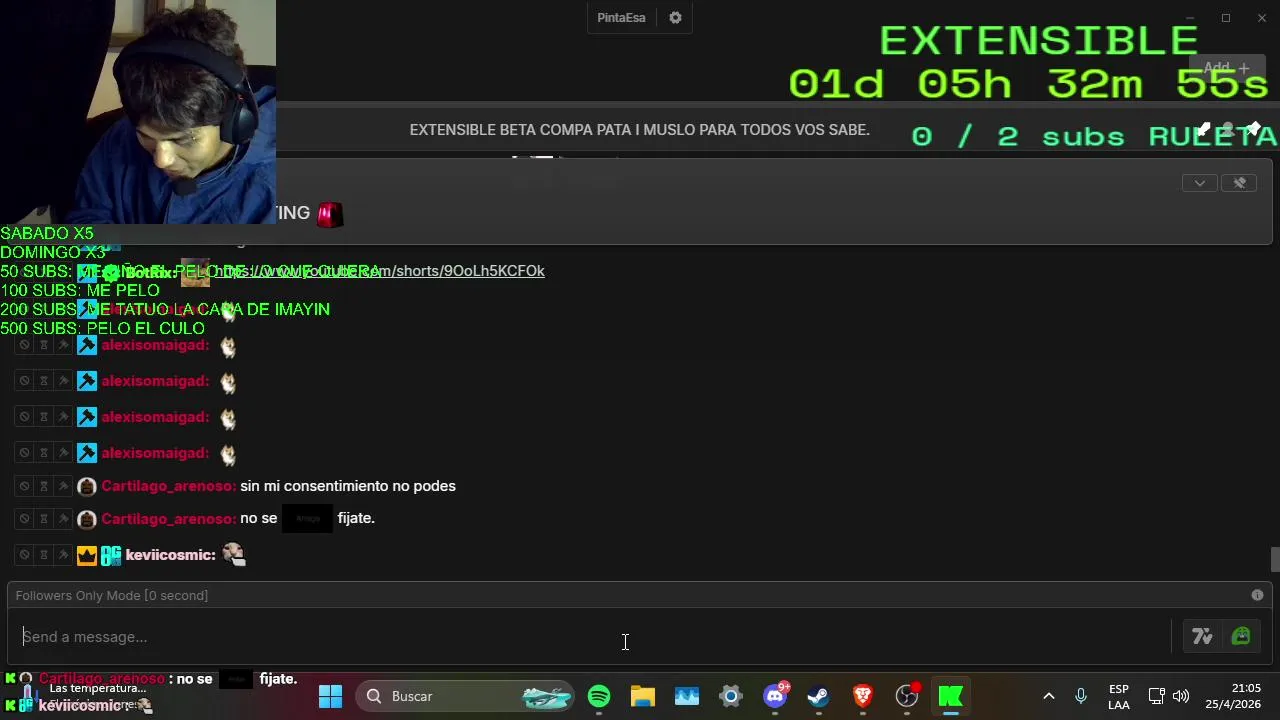Click the Followers Only Mode info icon
Viewport: 1280px width, 720px height.
coord(1257,595)
